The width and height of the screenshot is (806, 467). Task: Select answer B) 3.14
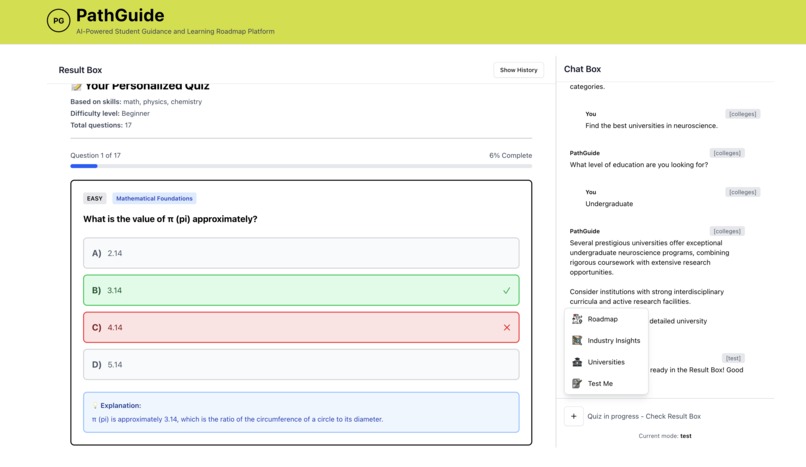(301, 290)
